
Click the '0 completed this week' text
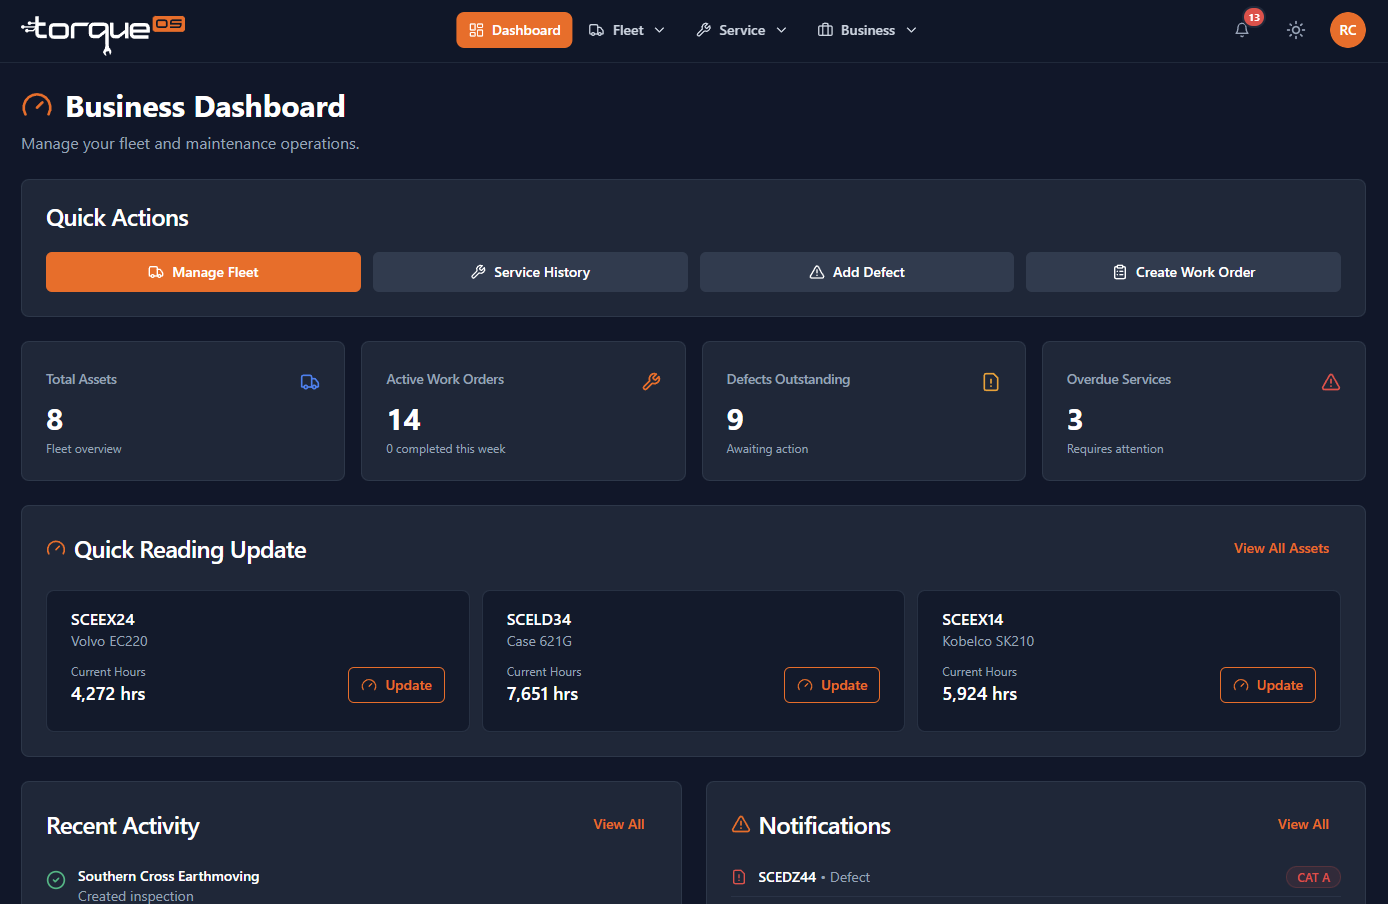tap(446, 449)
